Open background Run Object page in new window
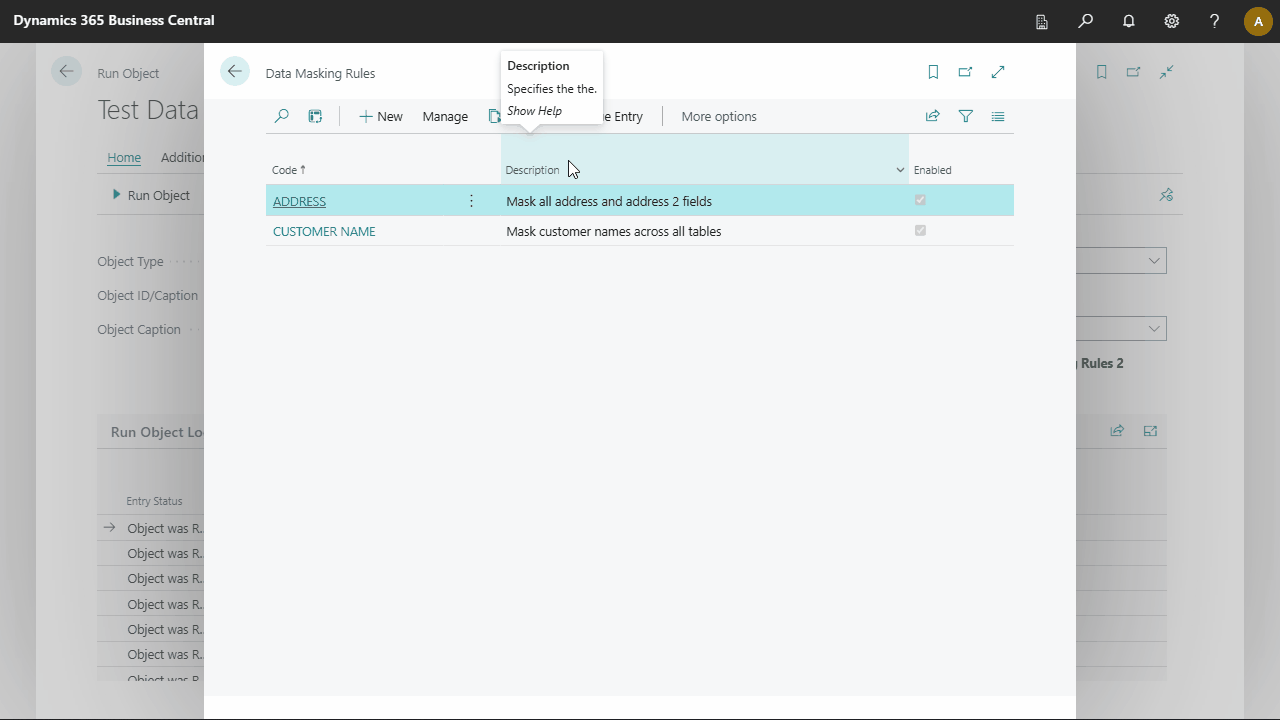The image size is (1280, 720). [1133, 72]
